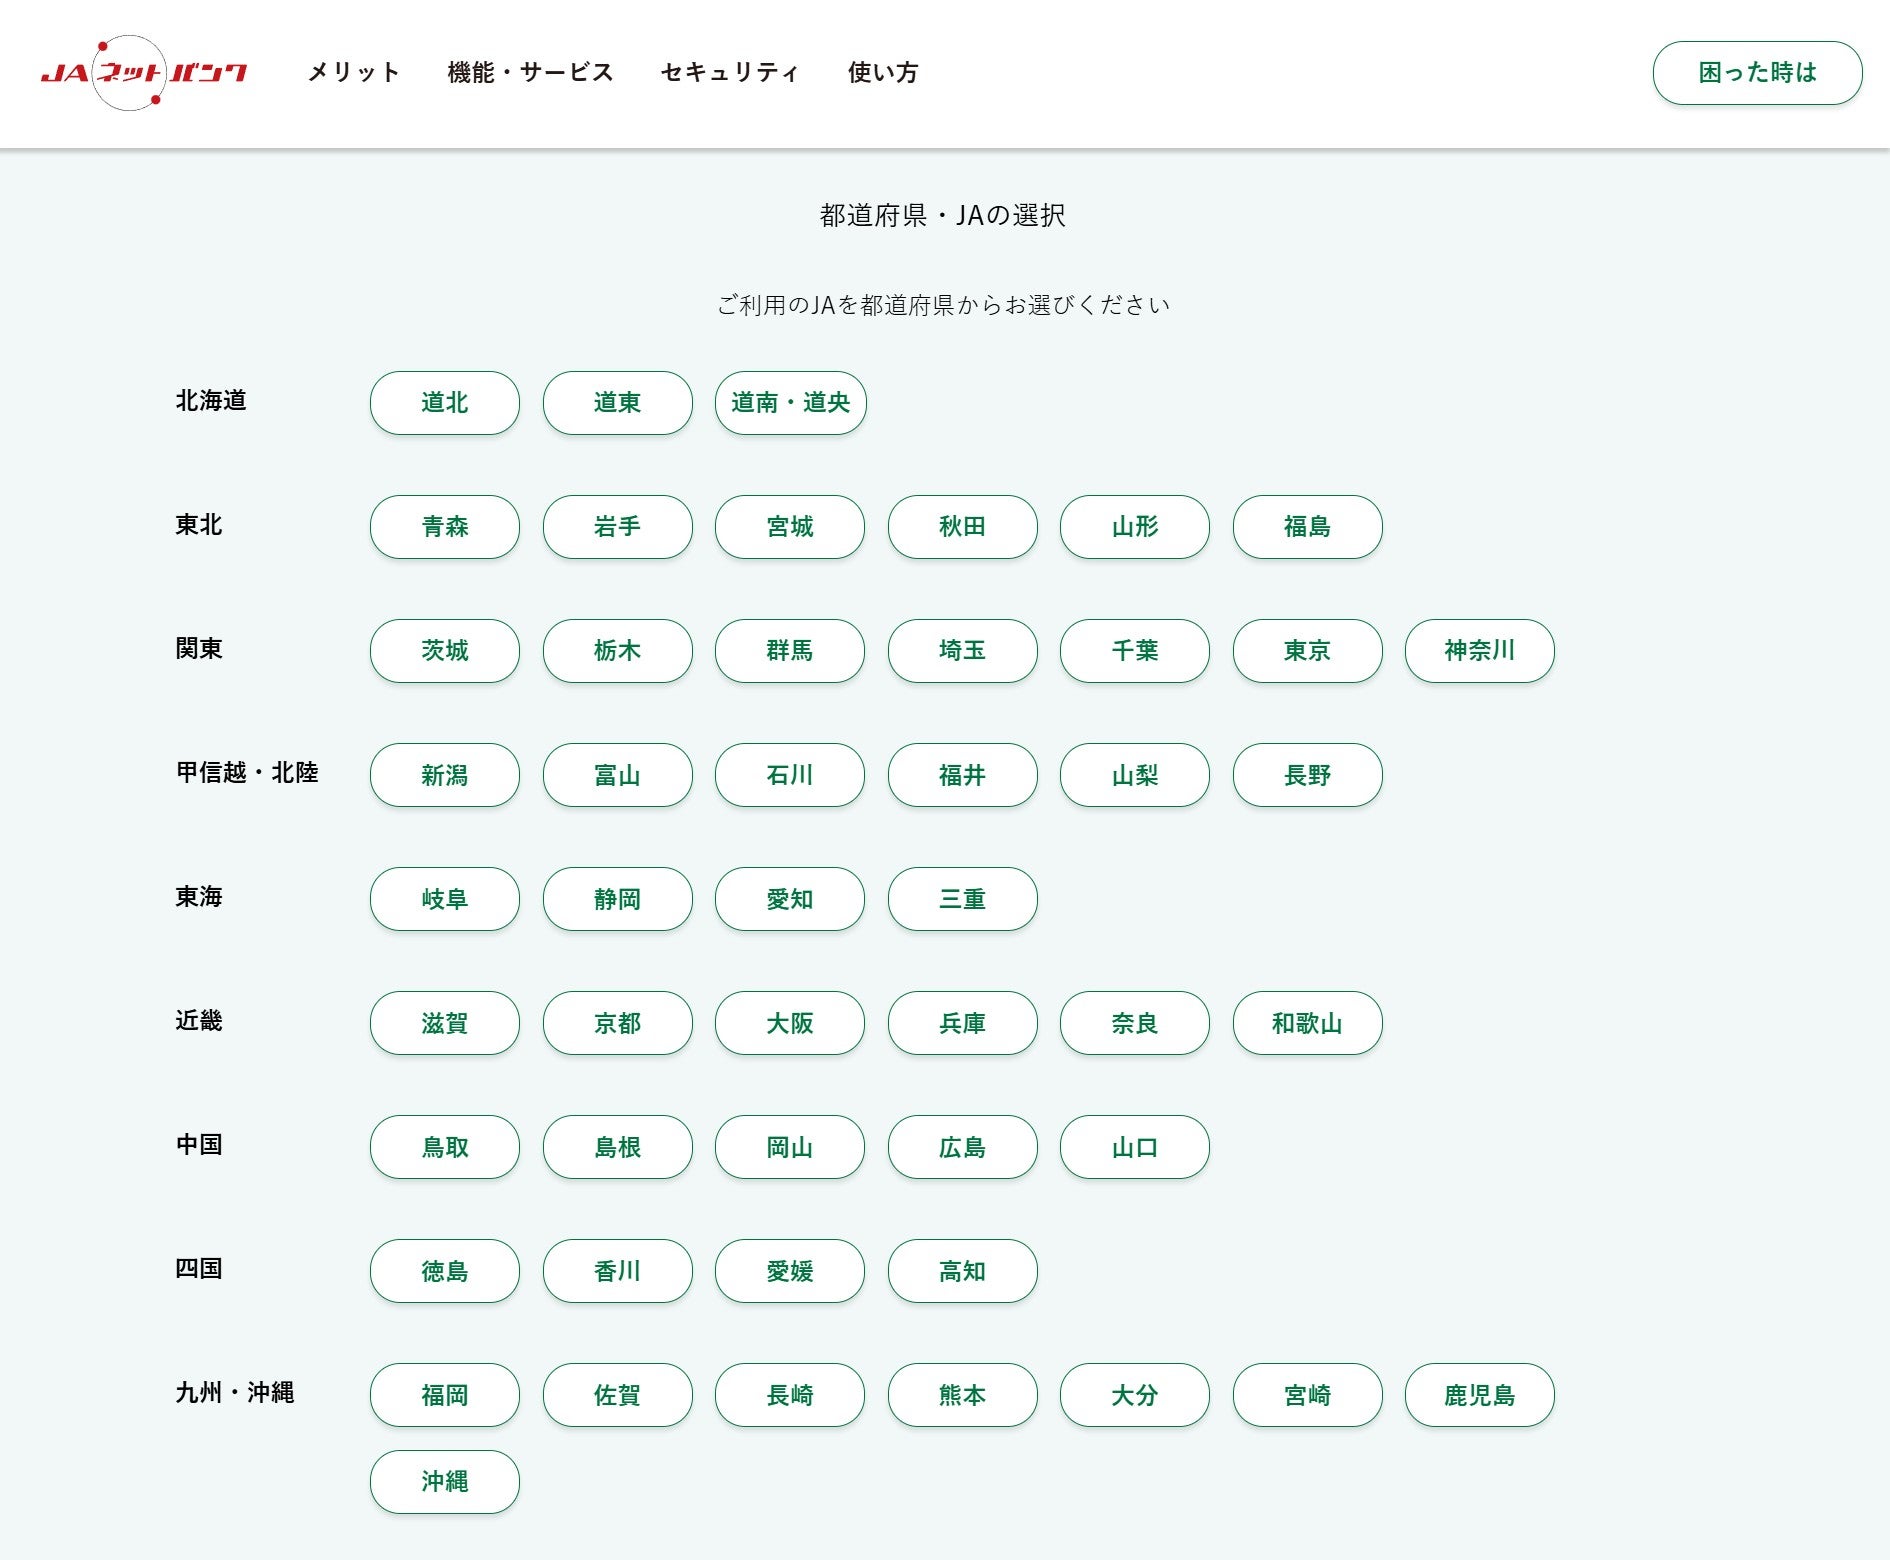Click the 困った時は button
Screen dimensions: 1890x1560
click(1757, 73)
